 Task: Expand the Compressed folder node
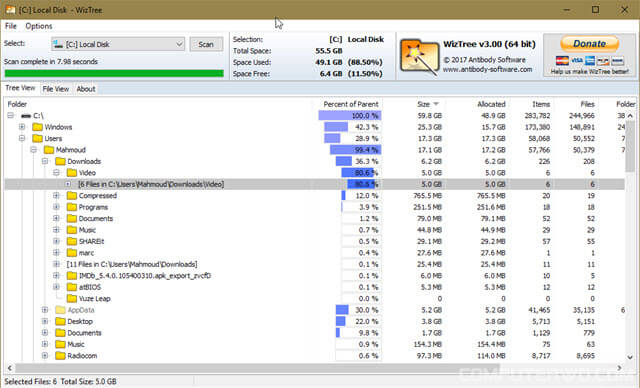[x=56, y=195]
